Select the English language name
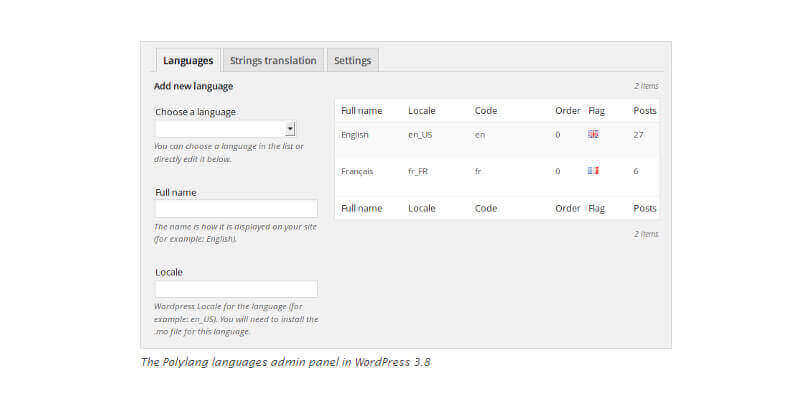The image size is (800, 400). [355, 135]
